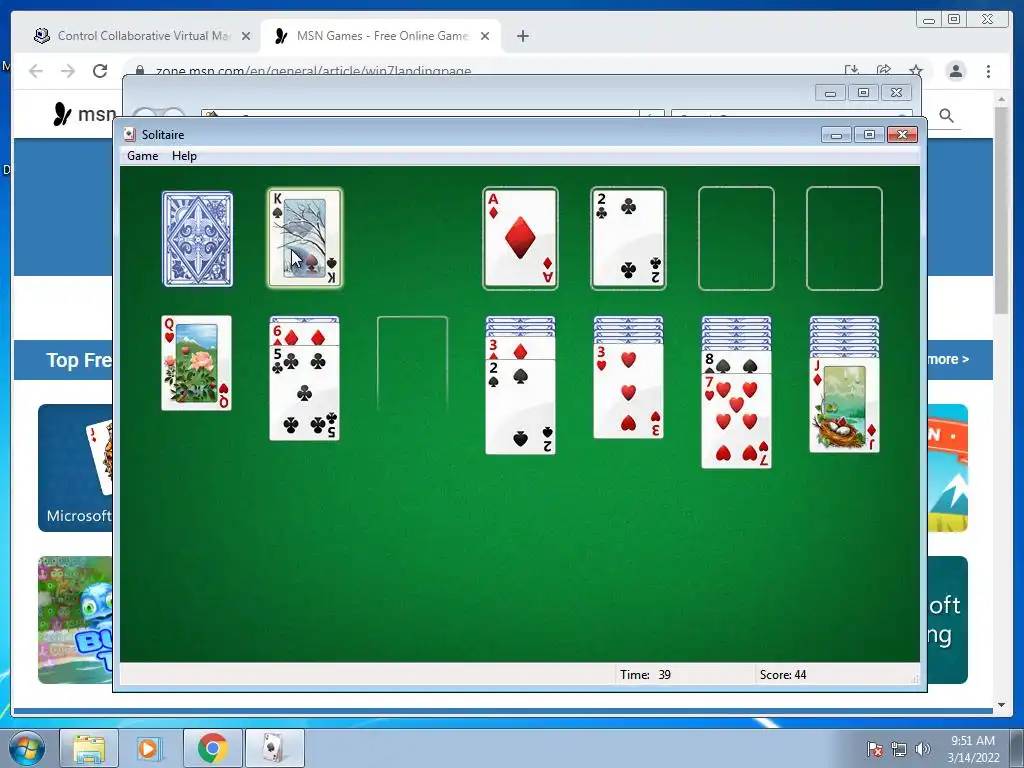Click the fourth empty foundation slot
1024x768 pixels.
tap(844, 238)
